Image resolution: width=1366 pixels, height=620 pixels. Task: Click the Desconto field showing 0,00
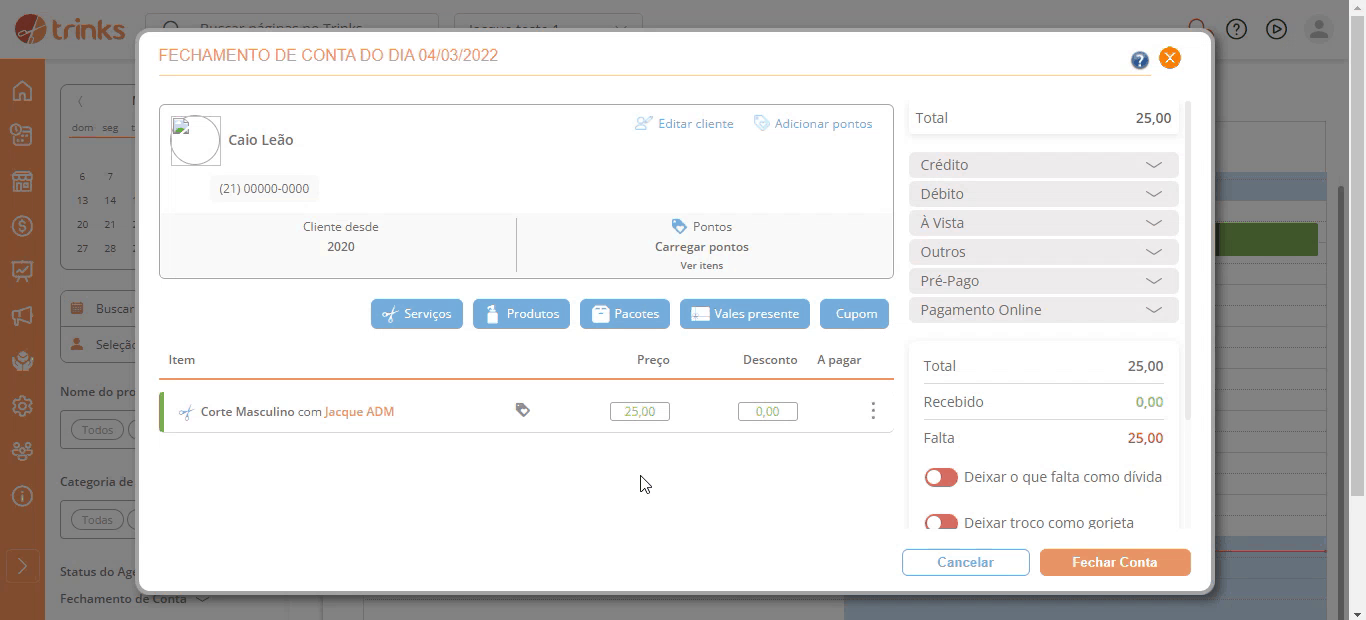point(768,411)
